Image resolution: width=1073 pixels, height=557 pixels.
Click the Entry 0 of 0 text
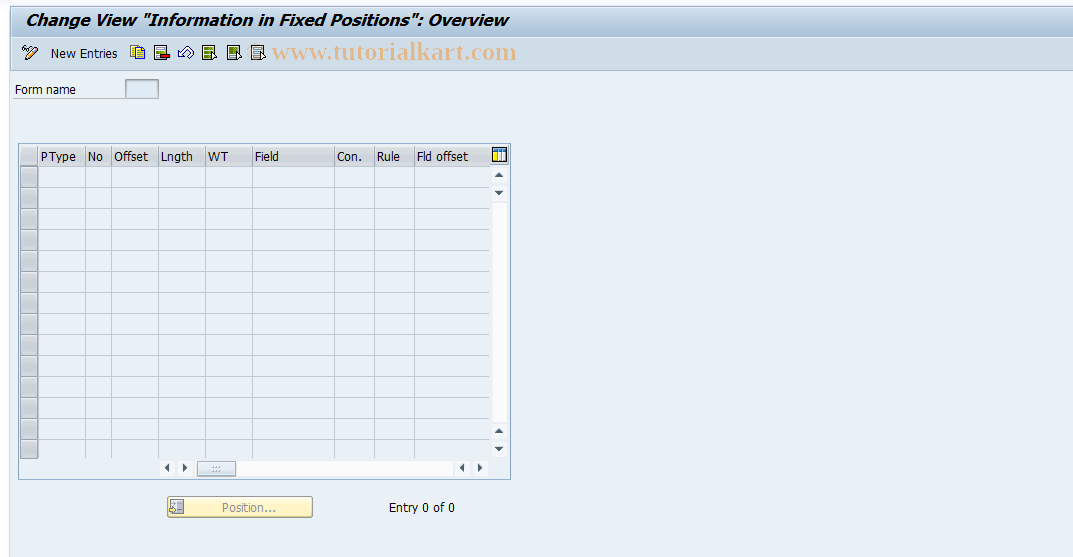[x=422, y=508]
